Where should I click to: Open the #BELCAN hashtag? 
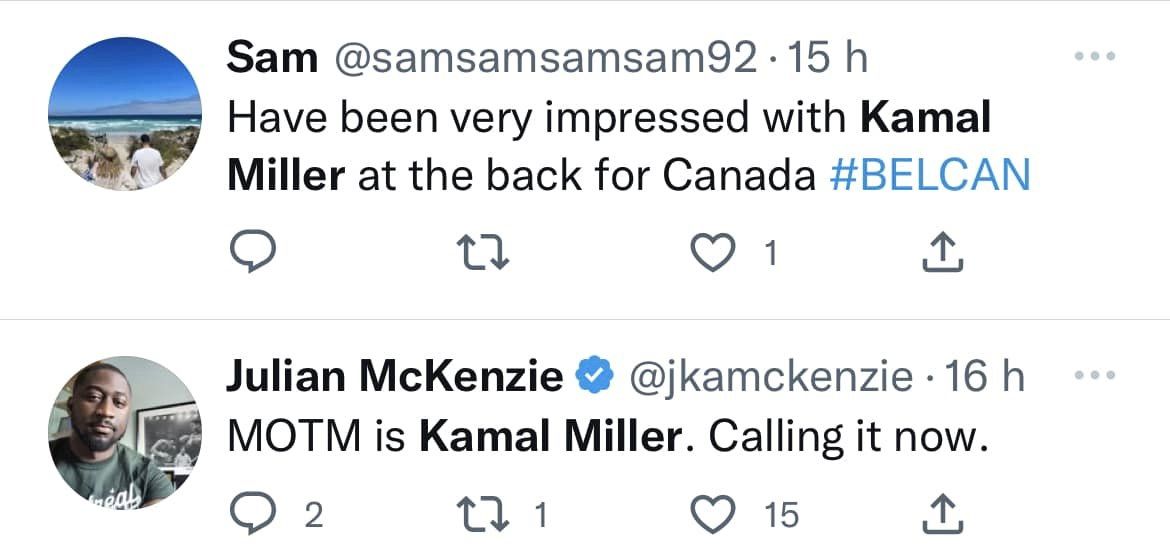click(x=930, y=176)
